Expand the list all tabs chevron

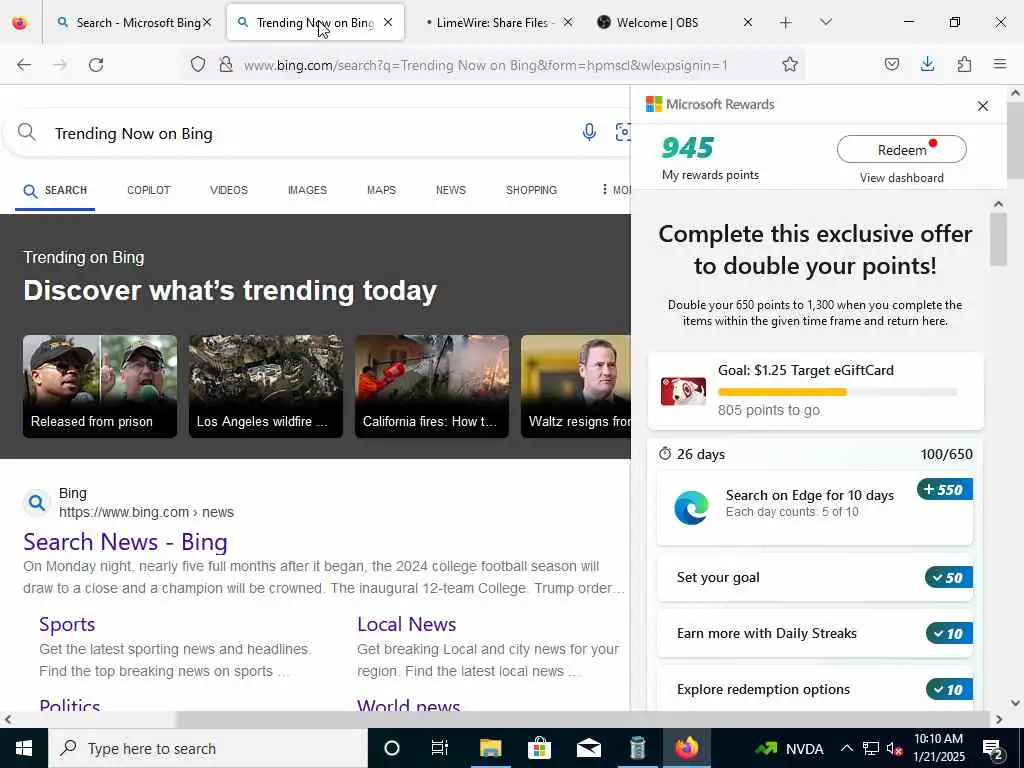825,22
